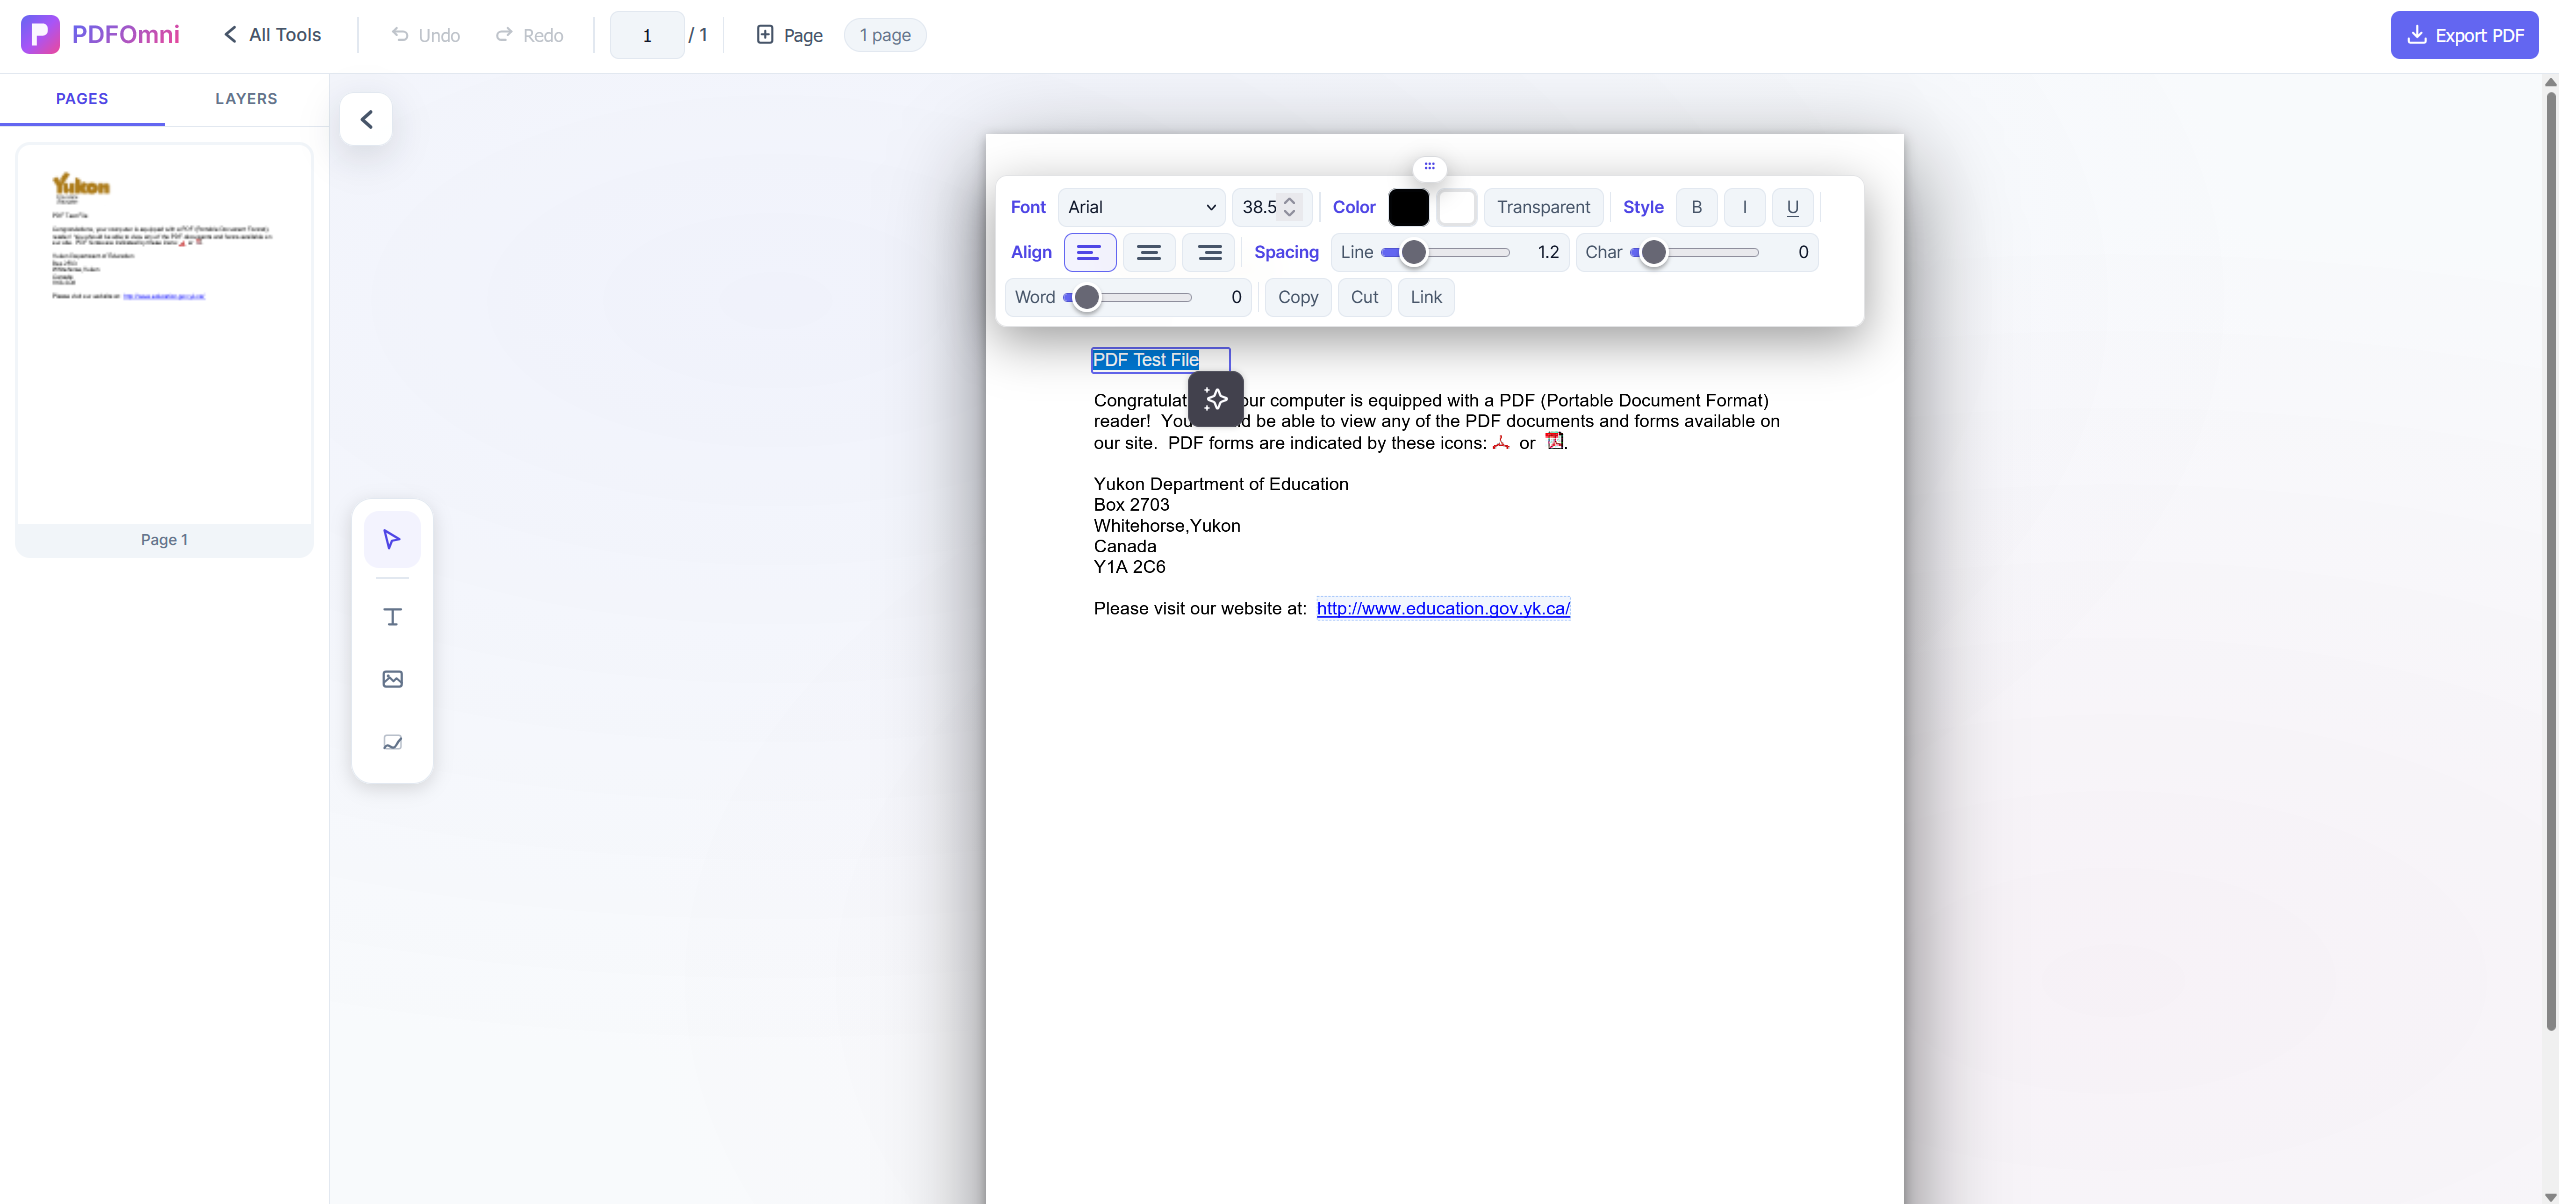
Task: Align text right
Action: tap(1208, 252)
